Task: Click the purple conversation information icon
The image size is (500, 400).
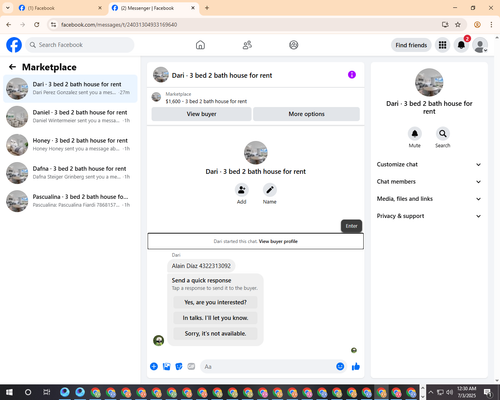Action: click(352, 75)
